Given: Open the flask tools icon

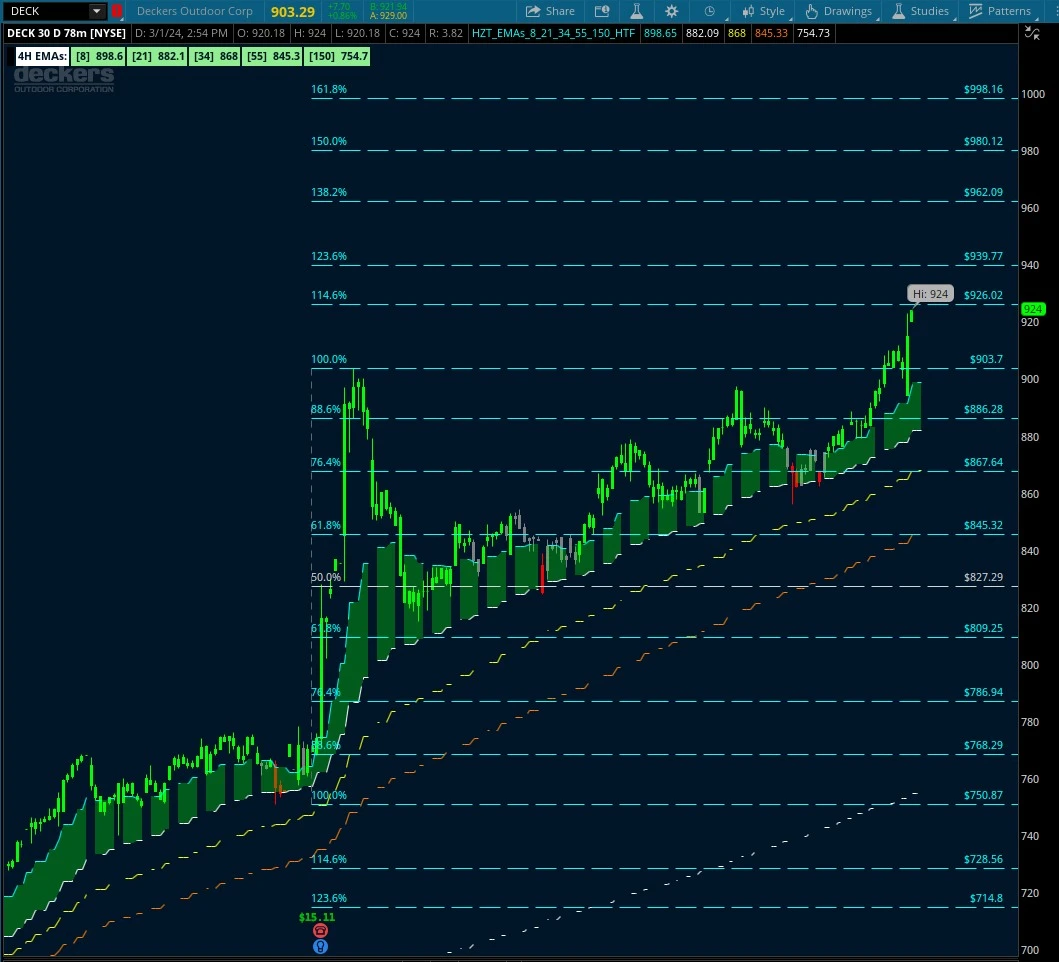Looking at the screenshot, I should 636,11.
